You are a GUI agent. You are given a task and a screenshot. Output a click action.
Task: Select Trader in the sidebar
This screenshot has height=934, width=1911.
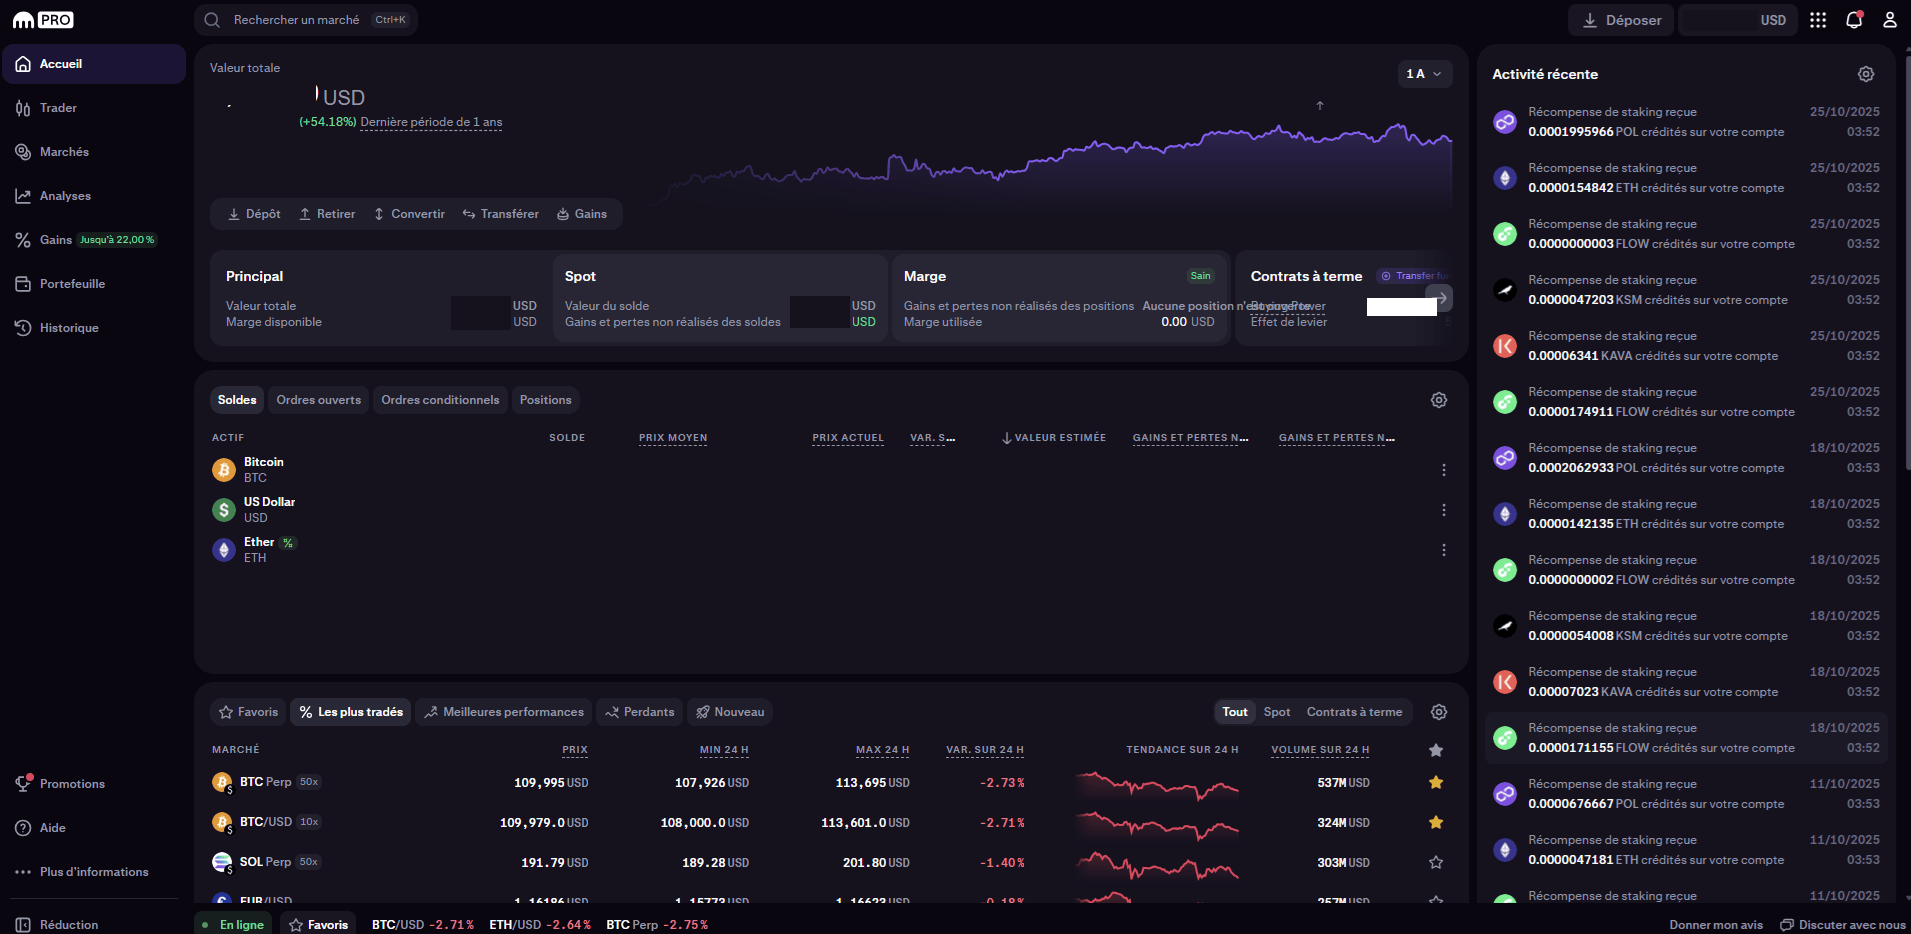[58, 107]
